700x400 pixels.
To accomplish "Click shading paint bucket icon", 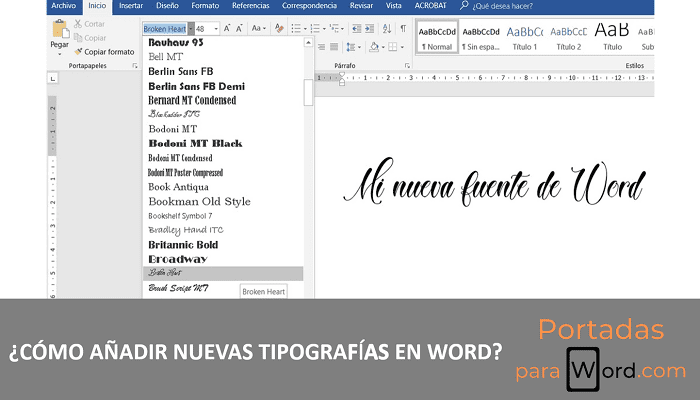I will pos(374,47).
